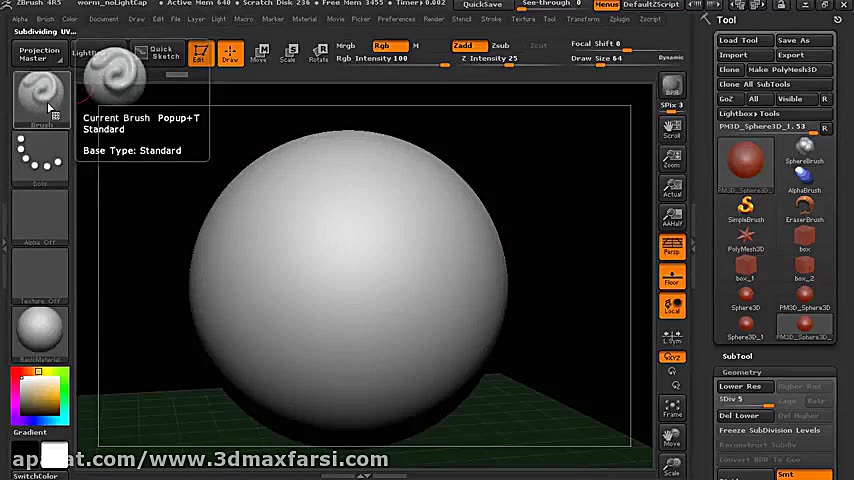Viewport: 854px width, 480px height.
Task: Click the SDiv 5 subdivision slider
Action: click(745, 401)
